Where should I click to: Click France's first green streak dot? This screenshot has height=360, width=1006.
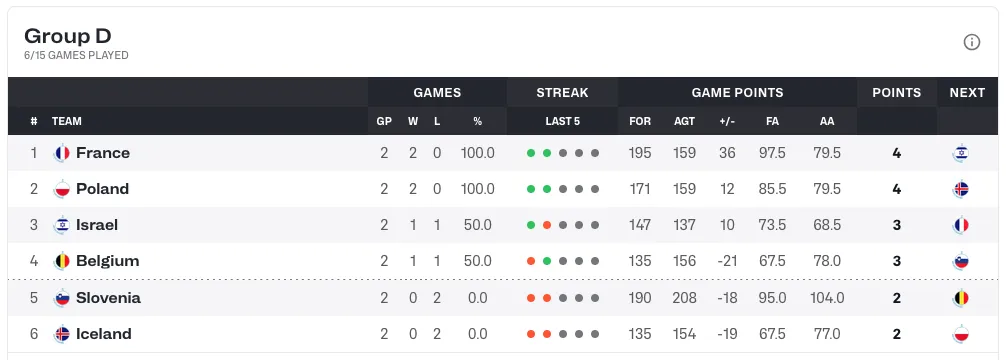[531, 153]
